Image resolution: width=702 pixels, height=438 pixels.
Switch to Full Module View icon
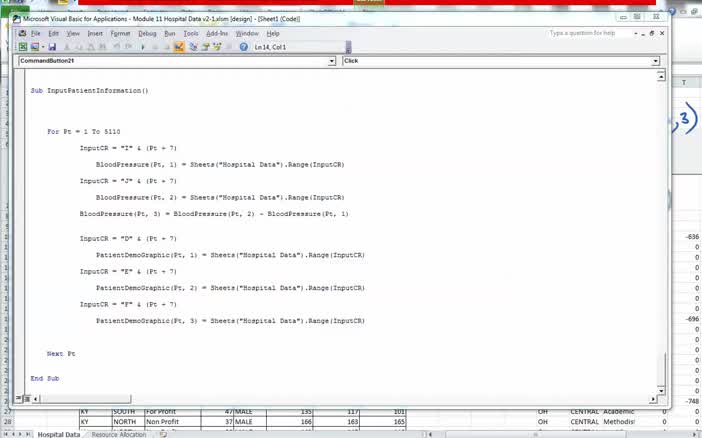pos(27,398)
